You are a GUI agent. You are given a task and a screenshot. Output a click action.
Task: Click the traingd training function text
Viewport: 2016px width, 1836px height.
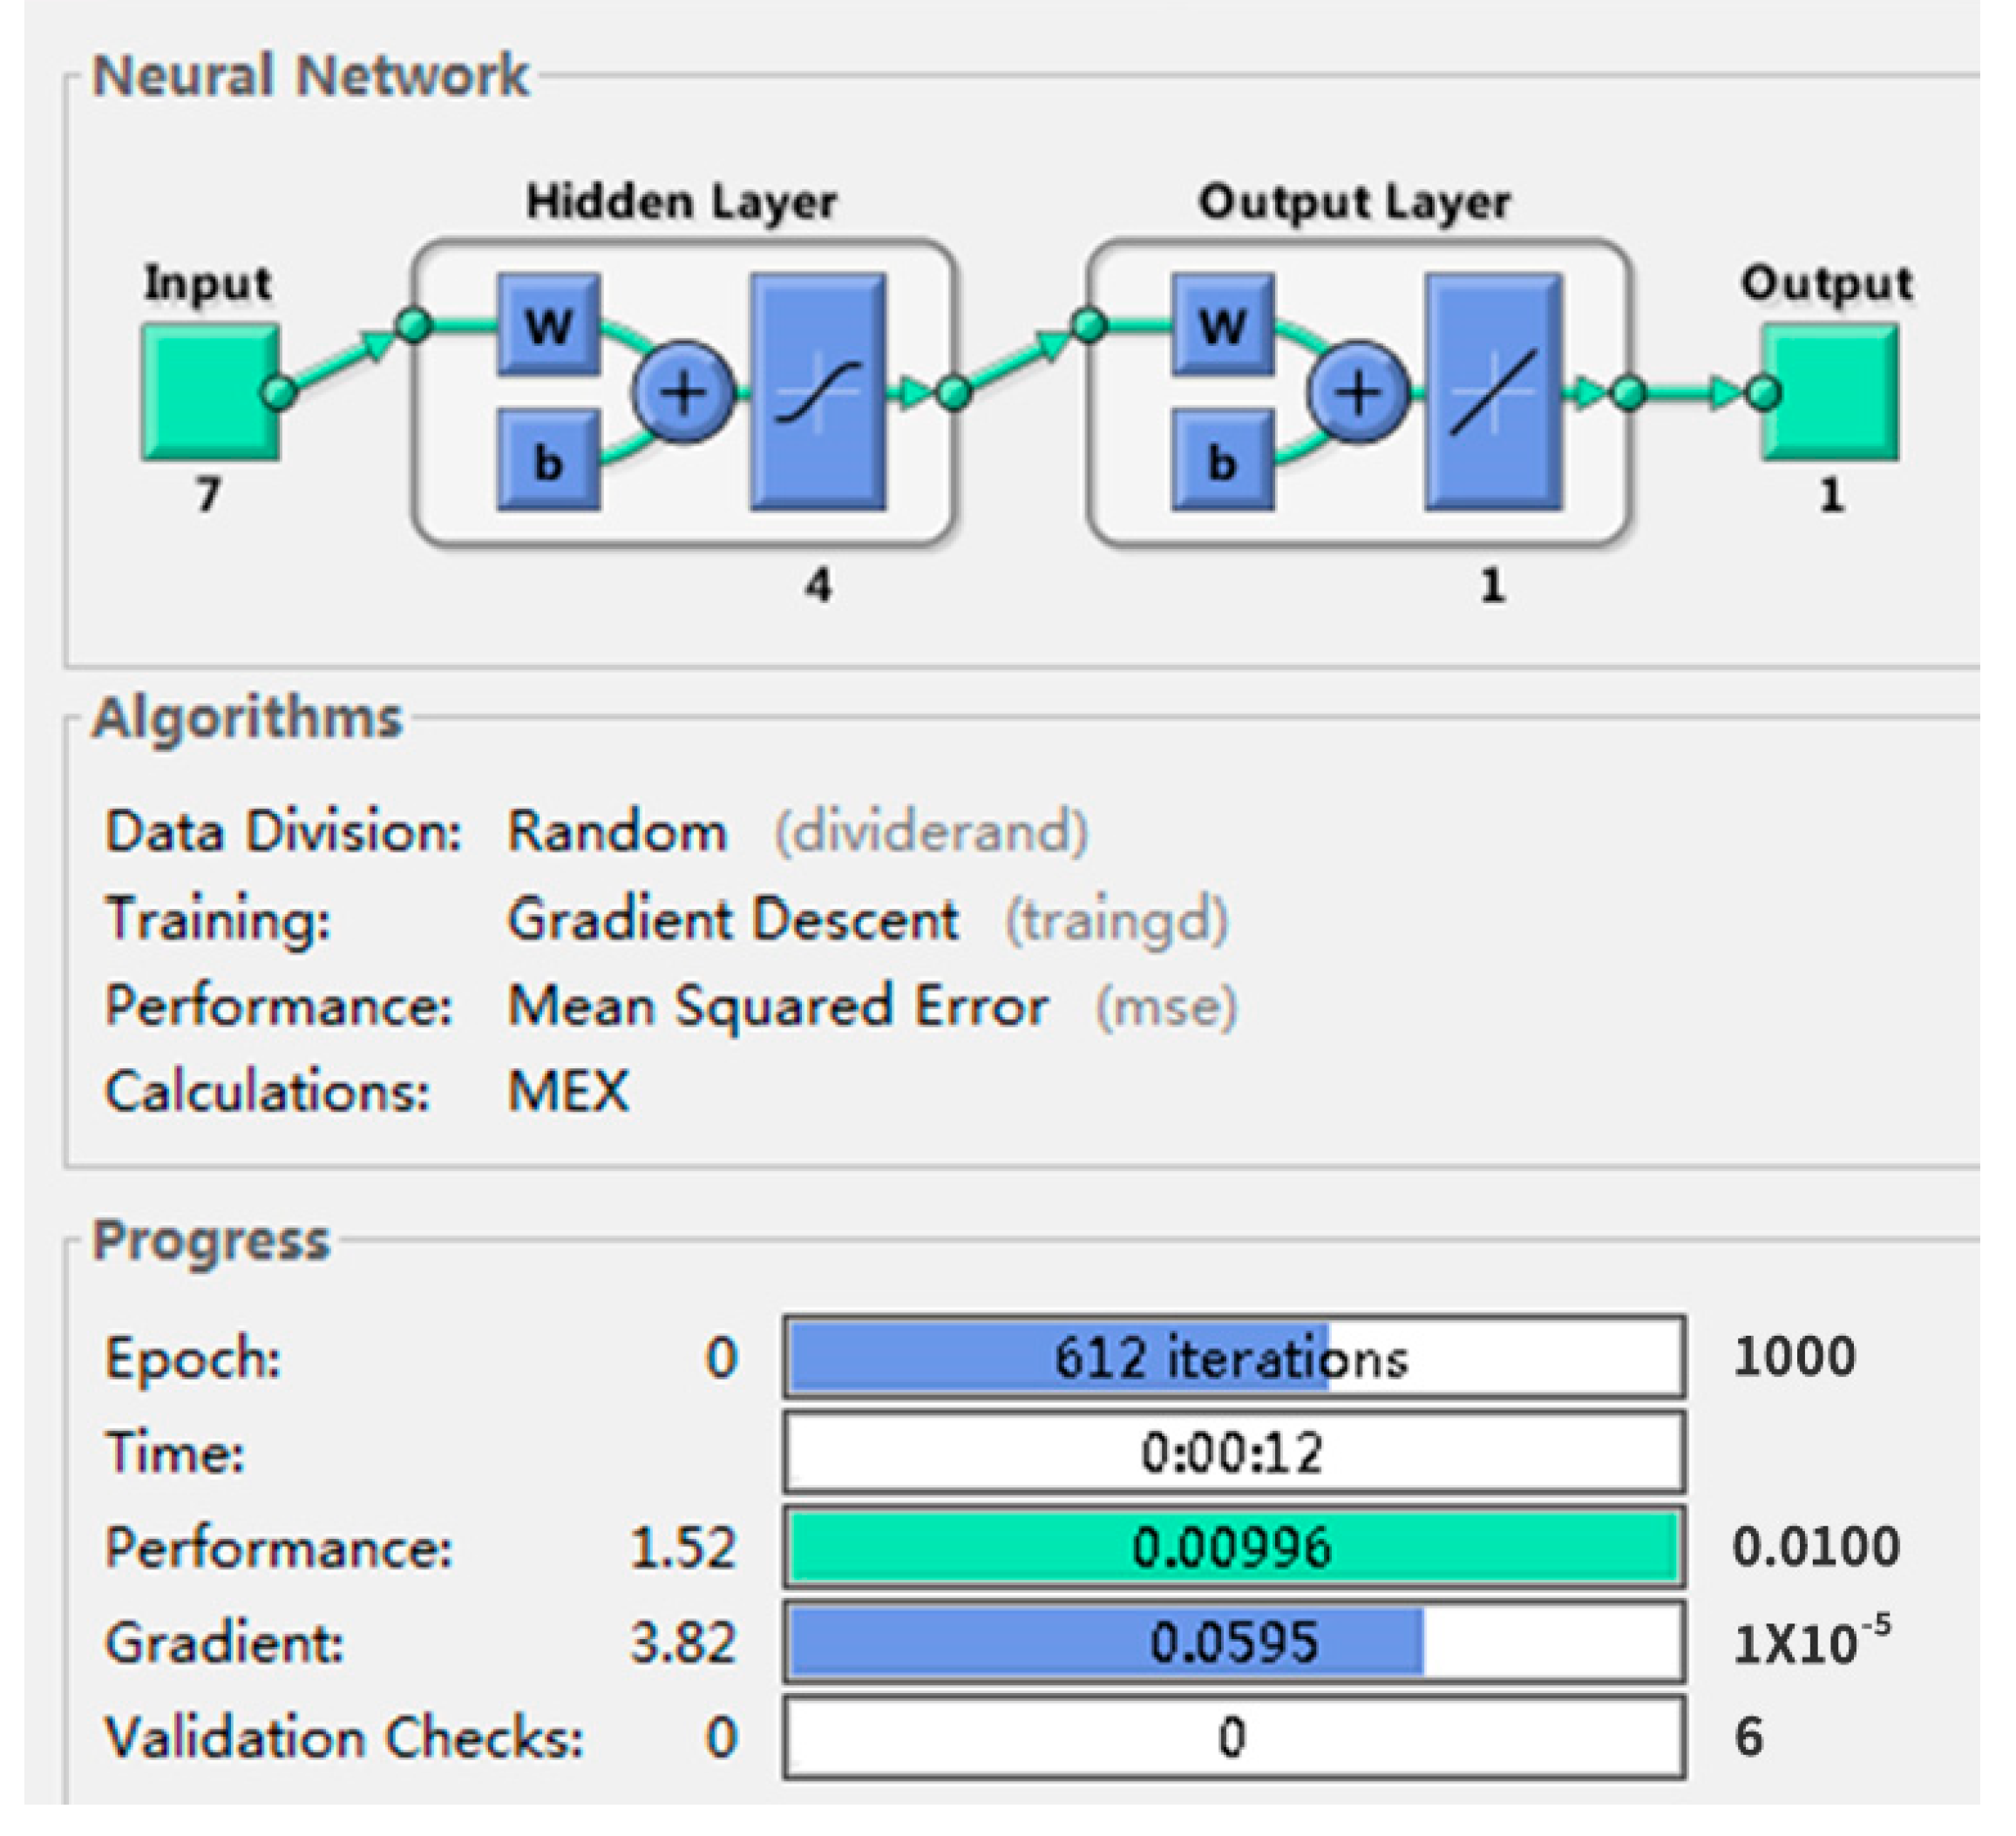[1116, 919]
